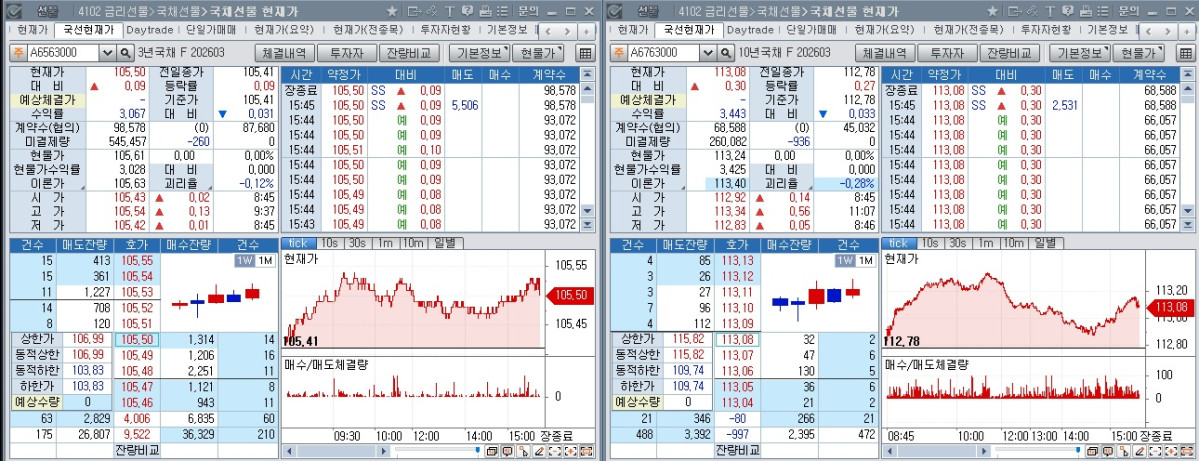Open the help bubble icon in the right window
This screenshot has height=461, width=1199.
click(x=1067, y=11)
